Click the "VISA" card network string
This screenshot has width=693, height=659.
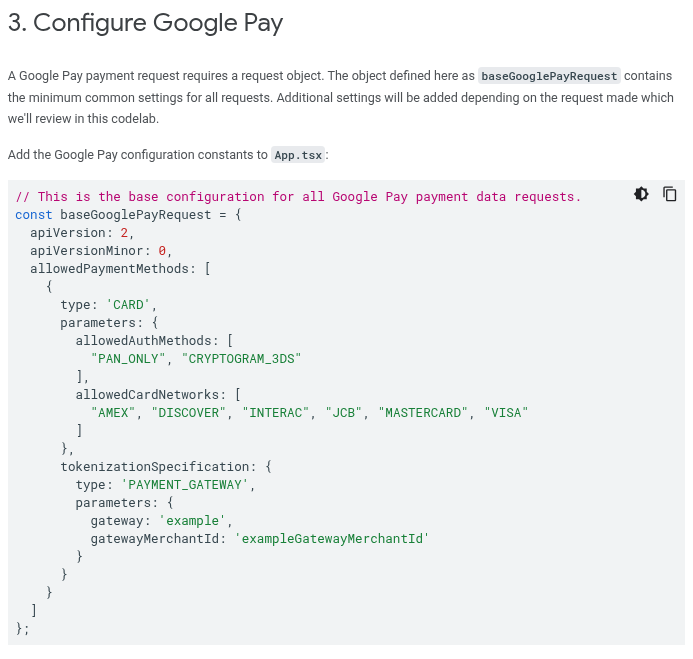point(506,413)
